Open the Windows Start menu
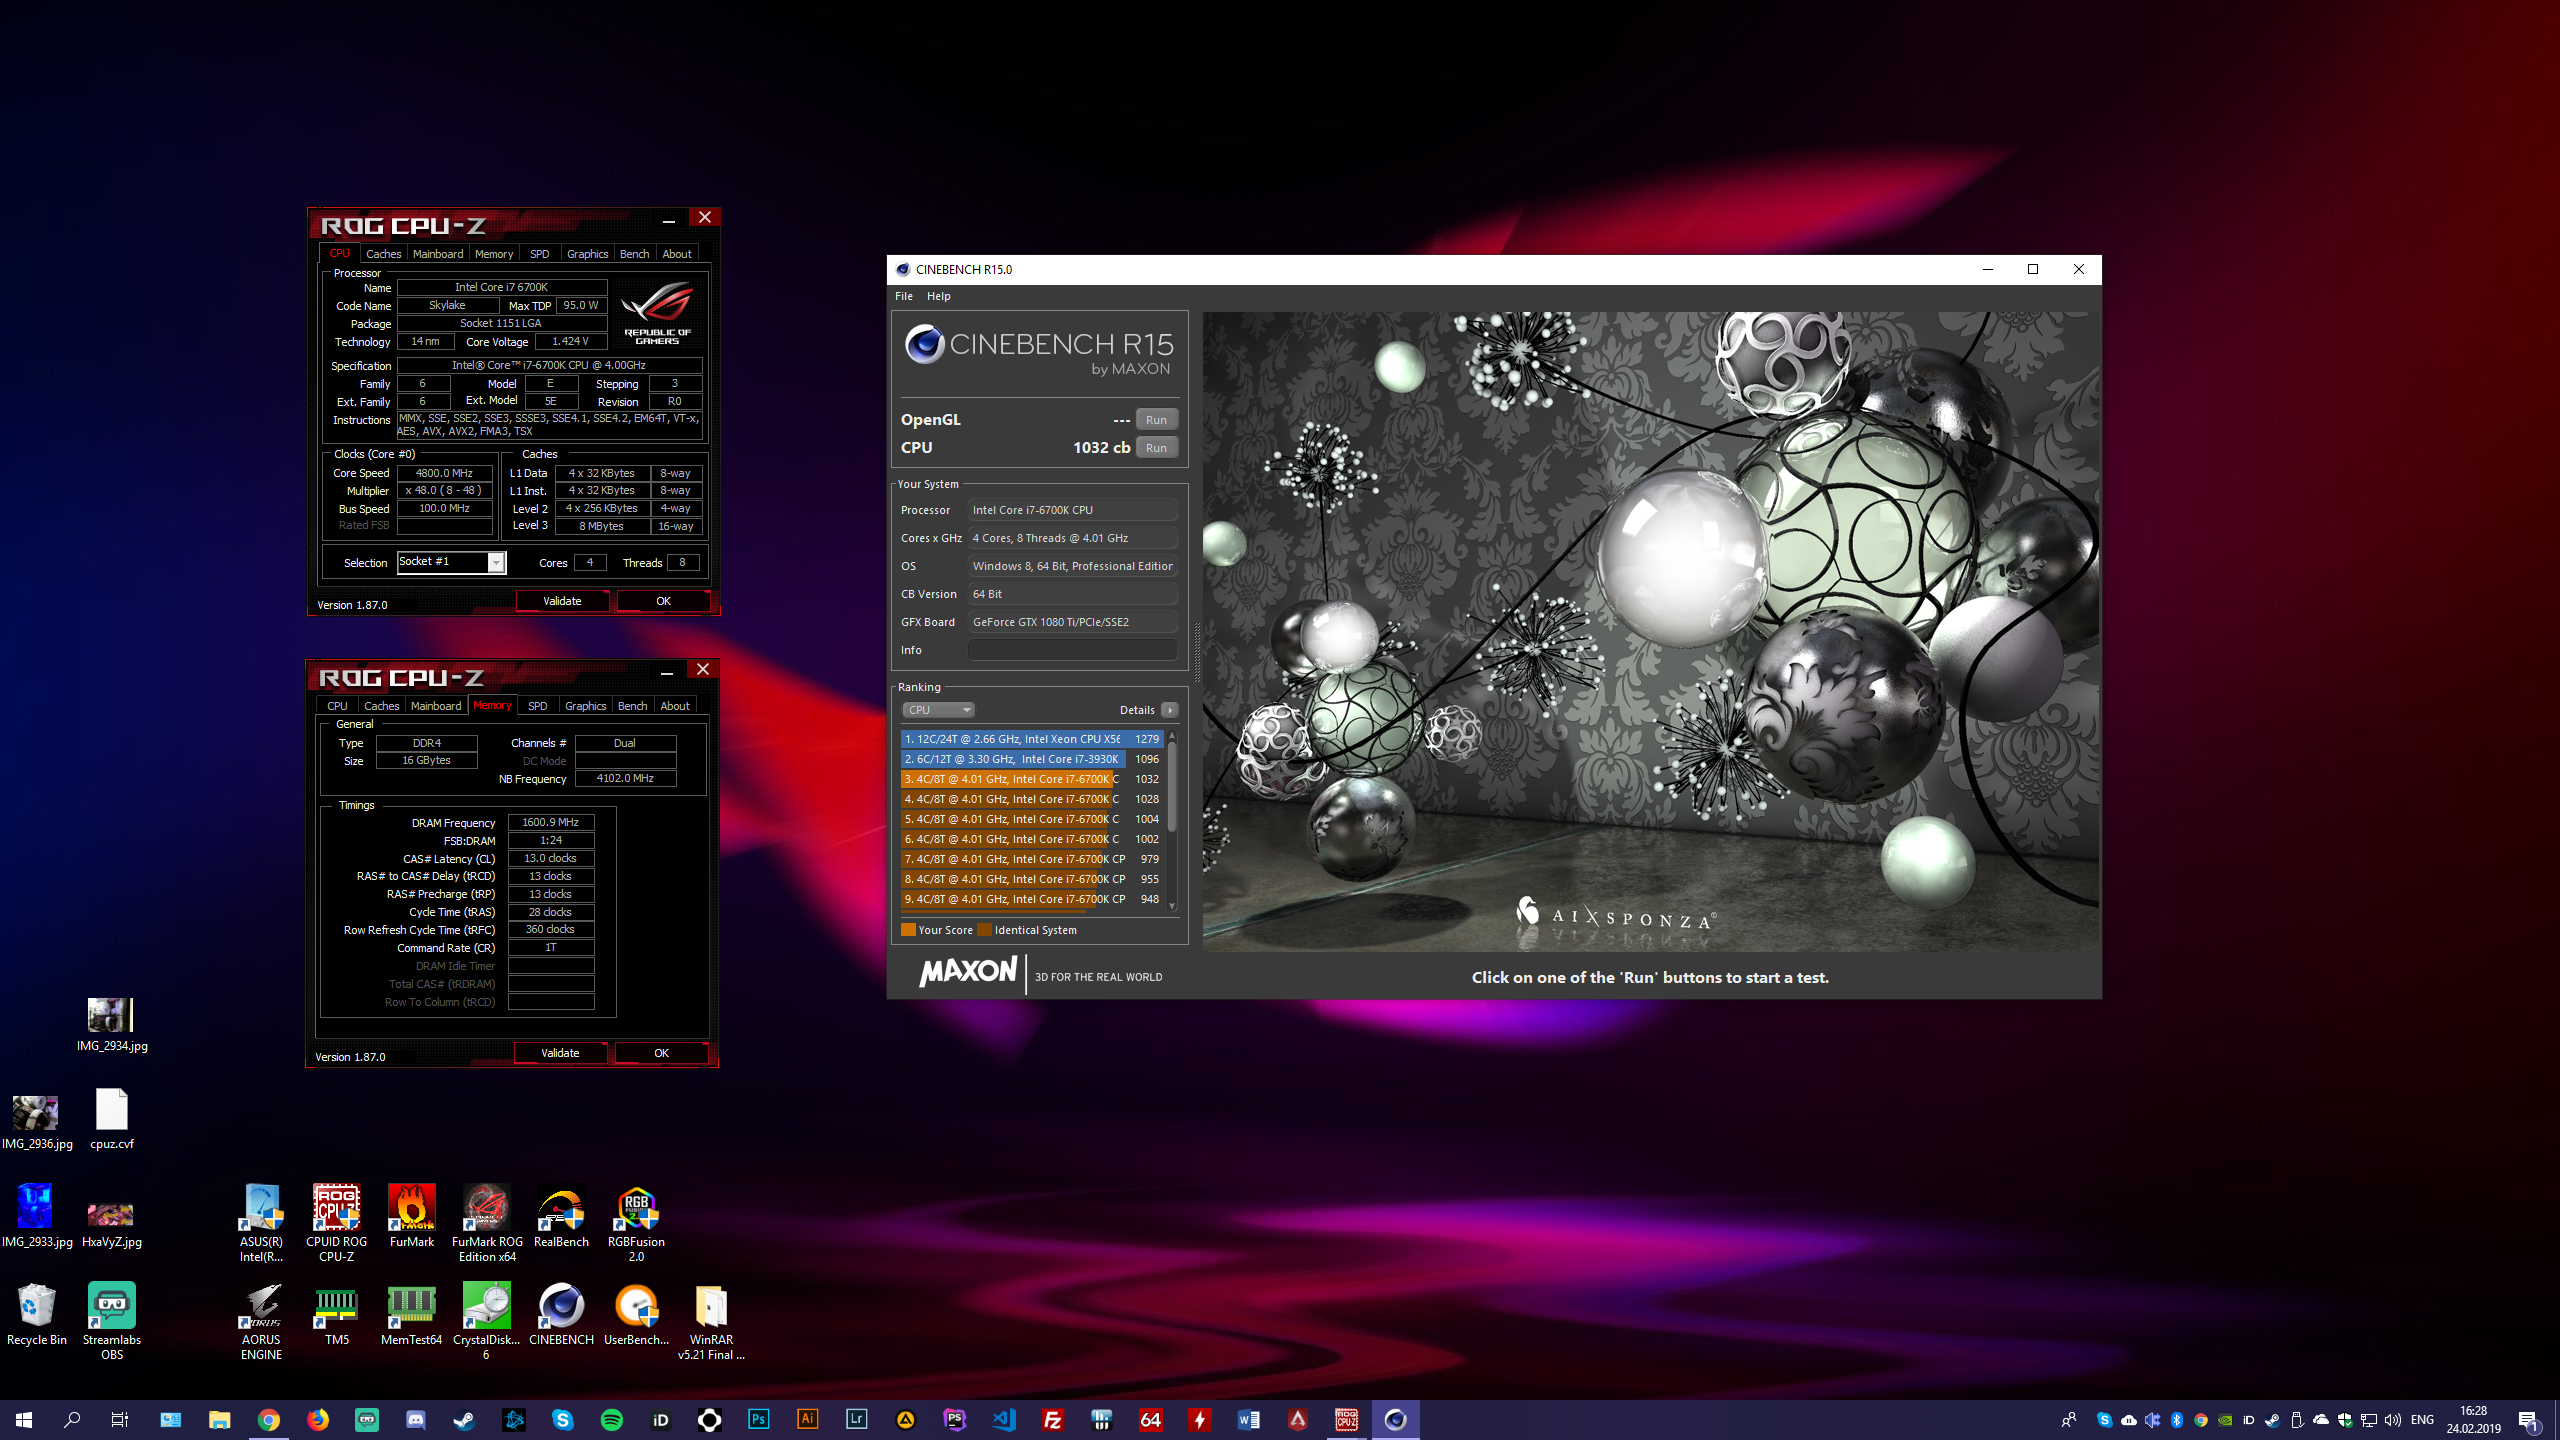The image size is (2560, 1440). pyautogui.click(x=24, y=1419)
